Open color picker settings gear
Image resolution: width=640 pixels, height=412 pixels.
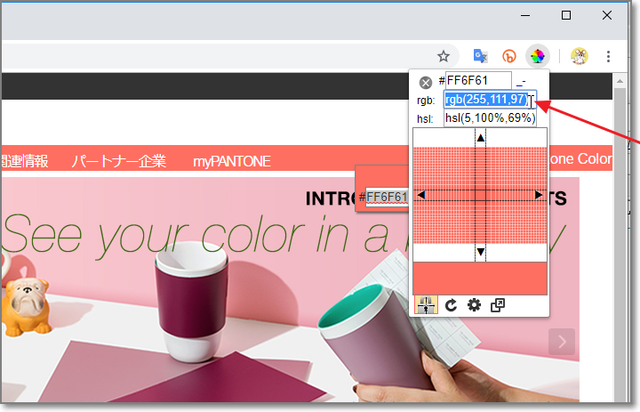[474, 305]
